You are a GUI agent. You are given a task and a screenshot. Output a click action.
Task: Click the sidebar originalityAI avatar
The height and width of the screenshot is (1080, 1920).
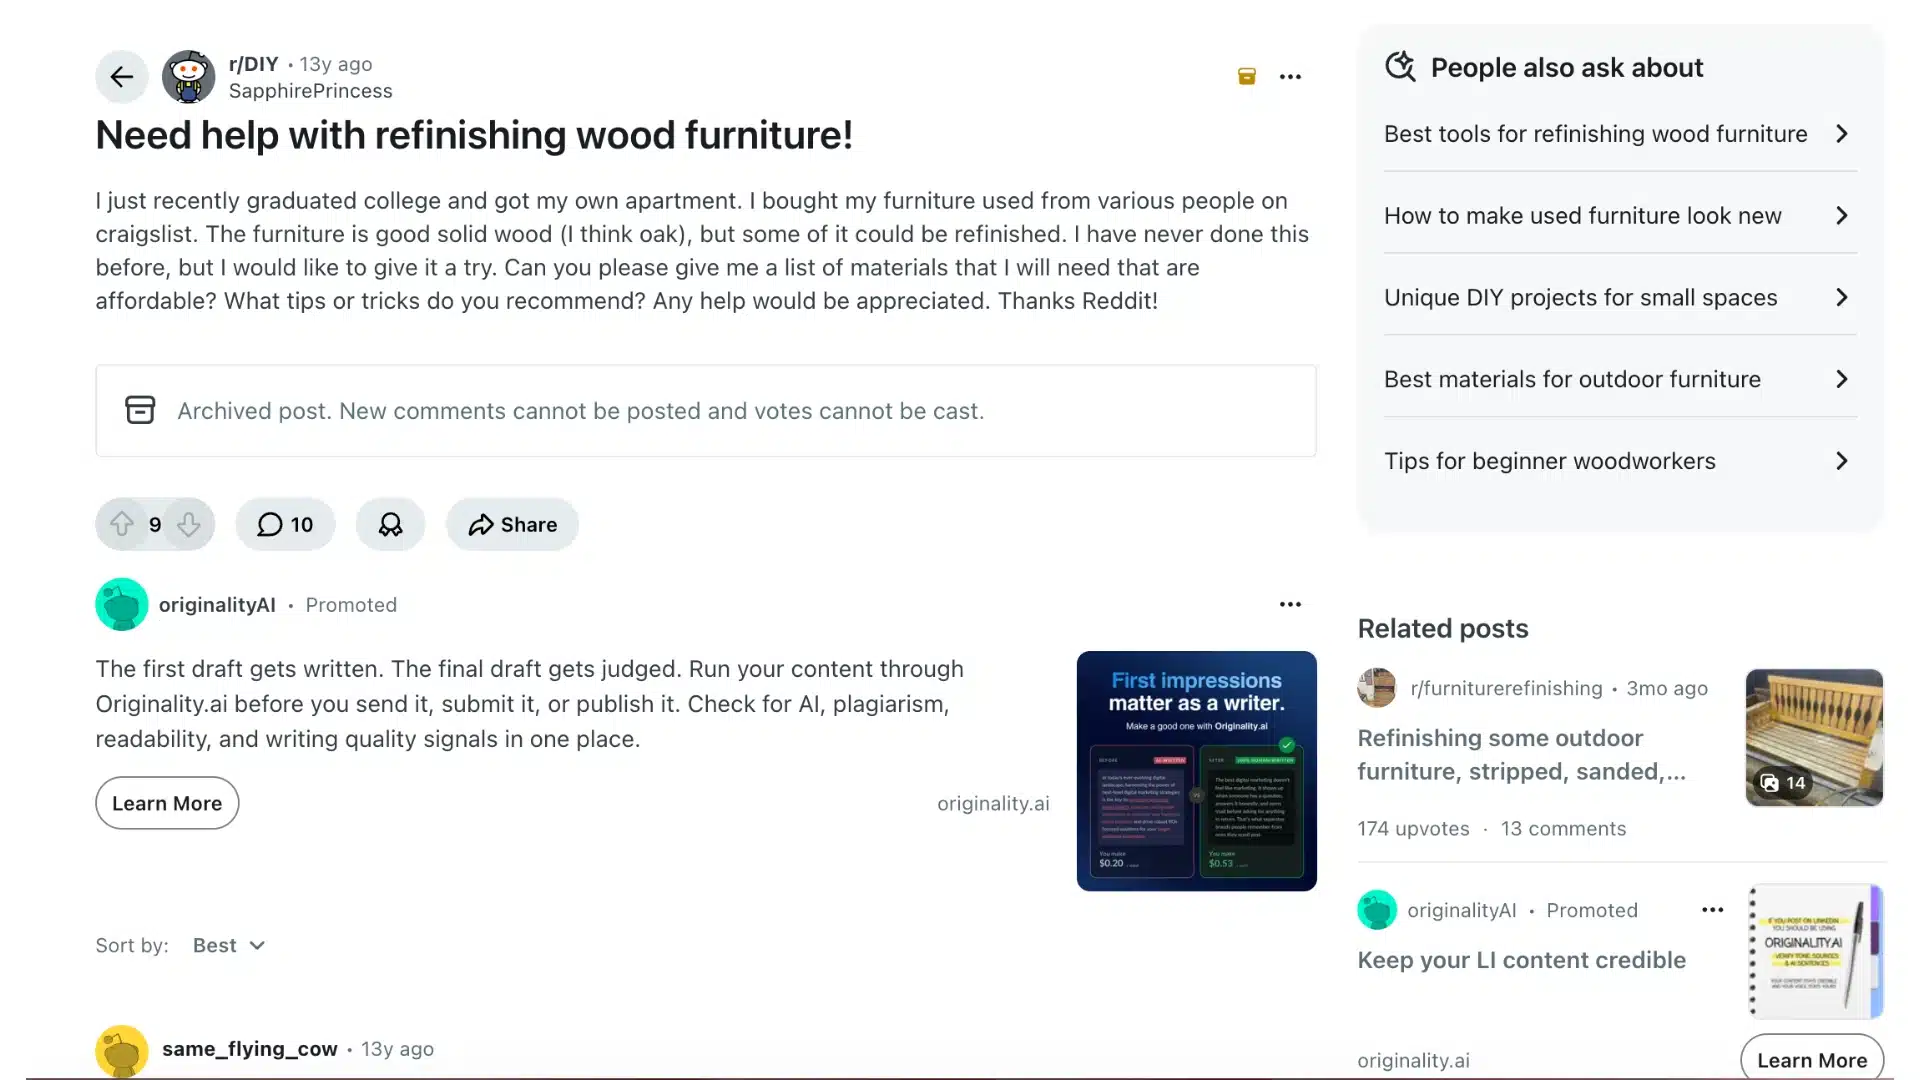[1377, 910]
